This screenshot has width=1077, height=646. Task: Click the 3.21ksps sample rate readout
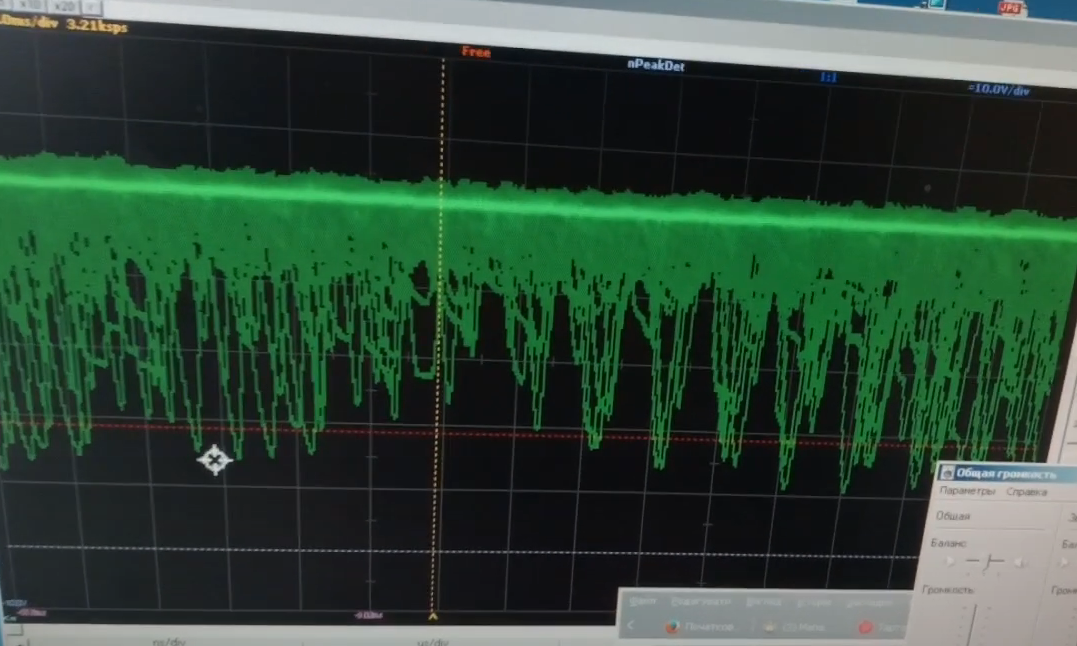click(97, 27)
